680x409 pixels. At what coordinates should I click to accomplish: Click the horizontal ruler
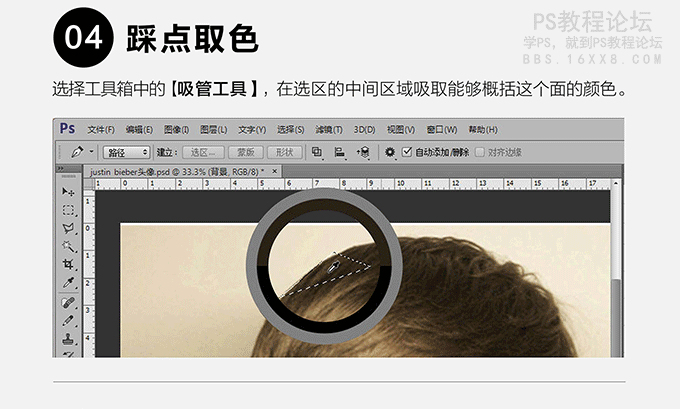point(353,184)
